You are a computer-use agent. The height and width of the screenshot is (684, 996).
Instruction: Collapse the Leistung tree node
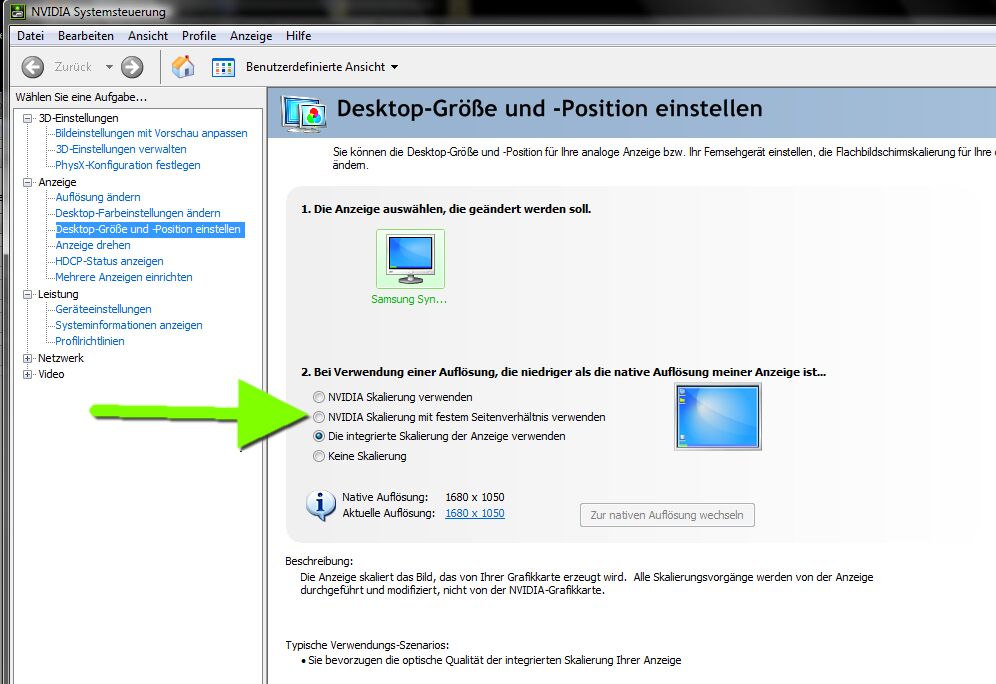27,294
